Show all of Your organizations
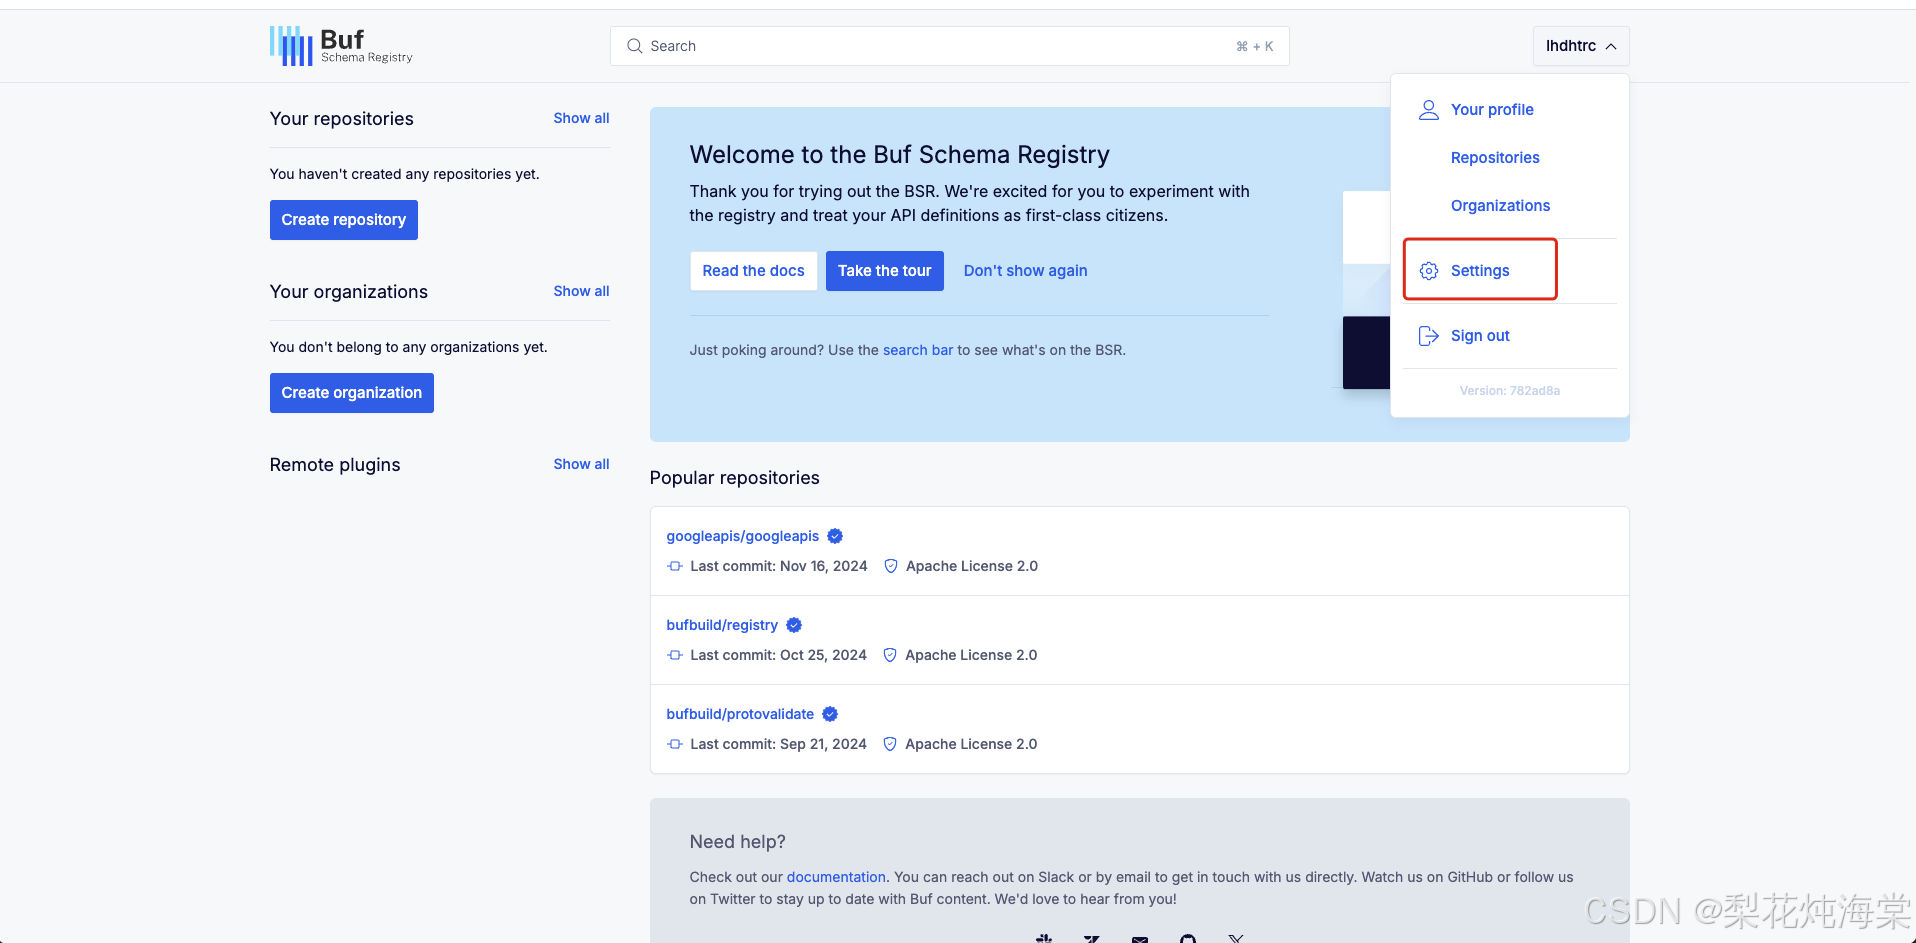Image resolution: width=1916 pixels, height=943 pixels. pos(581,291)
